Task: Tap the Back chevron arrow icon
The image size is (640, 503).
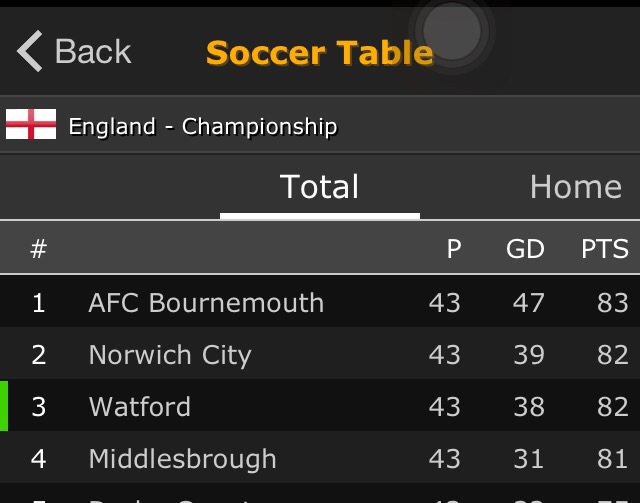Action: [30, 51]
